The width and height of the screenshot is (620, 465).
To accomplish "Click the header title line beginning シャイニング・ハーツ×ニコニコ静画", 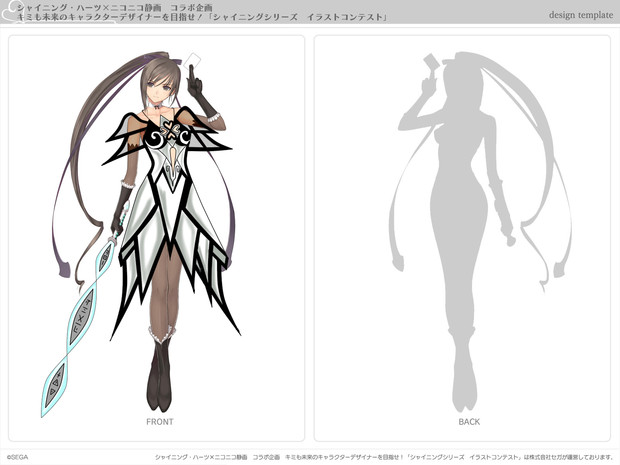I will tap(115, 7).
